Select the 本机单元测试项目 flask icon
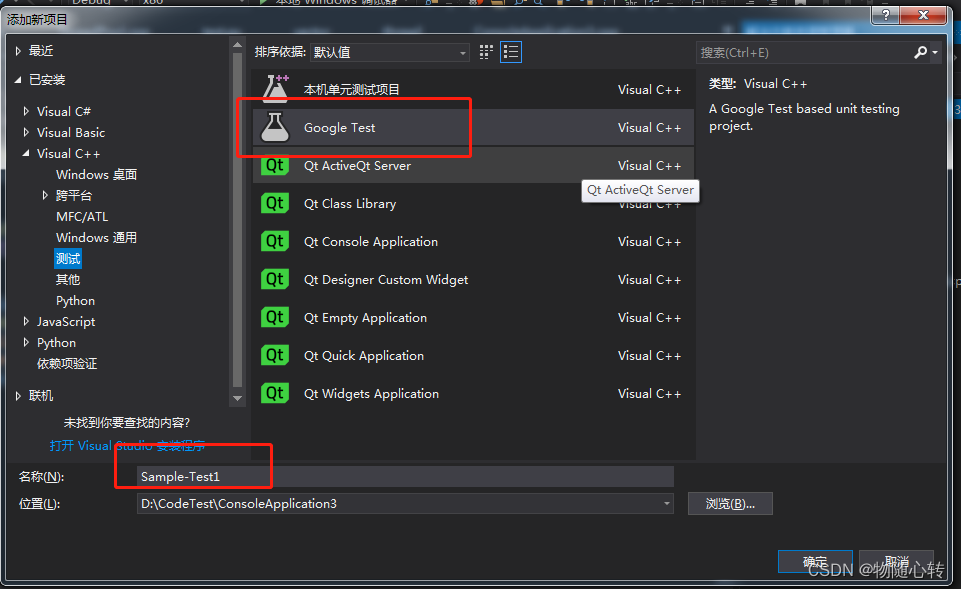 pyautogui.click(x=275, y=89)
